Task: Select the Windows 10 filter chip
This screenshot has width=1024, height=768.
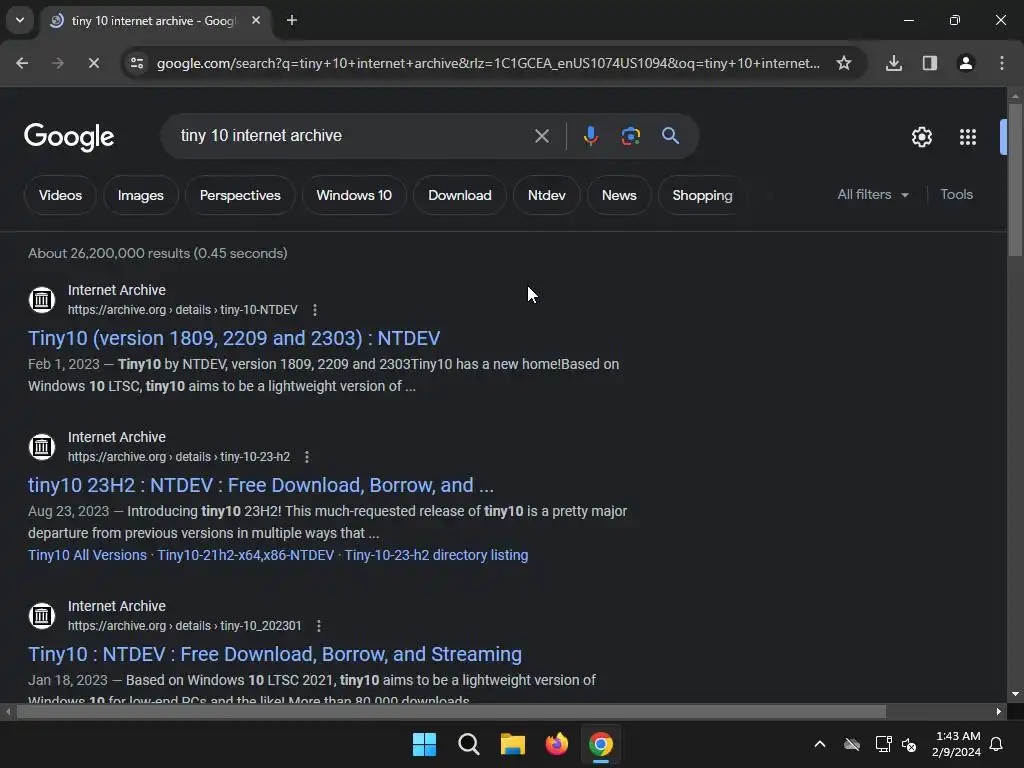Action: tap(354, 195)
